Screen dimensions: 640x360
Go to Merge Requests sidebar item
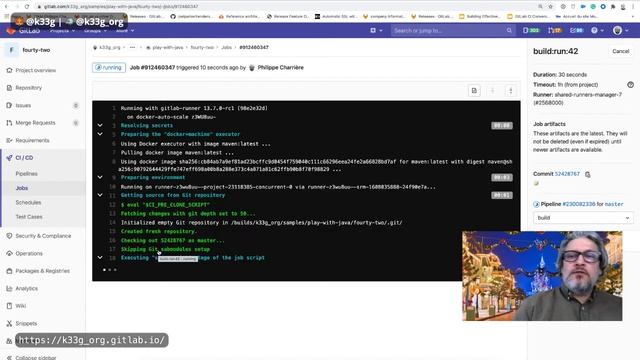(35, 123)
